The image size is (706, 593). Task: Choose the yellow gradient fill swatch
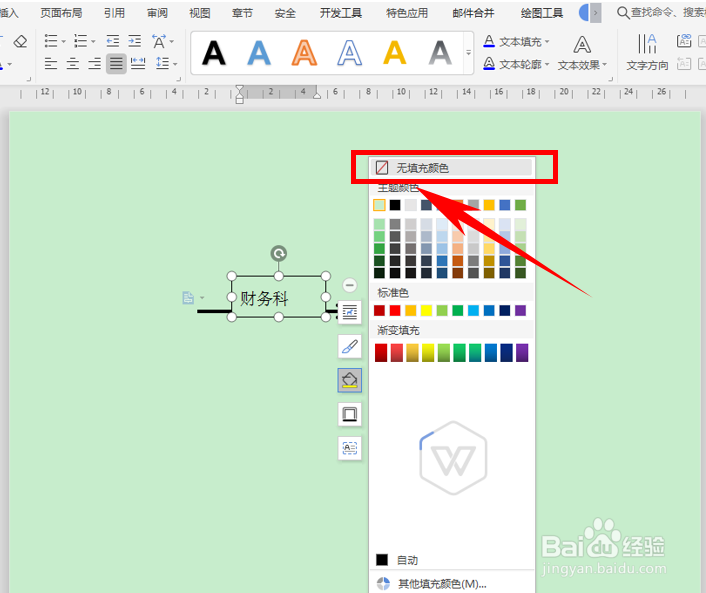[428, 353]
